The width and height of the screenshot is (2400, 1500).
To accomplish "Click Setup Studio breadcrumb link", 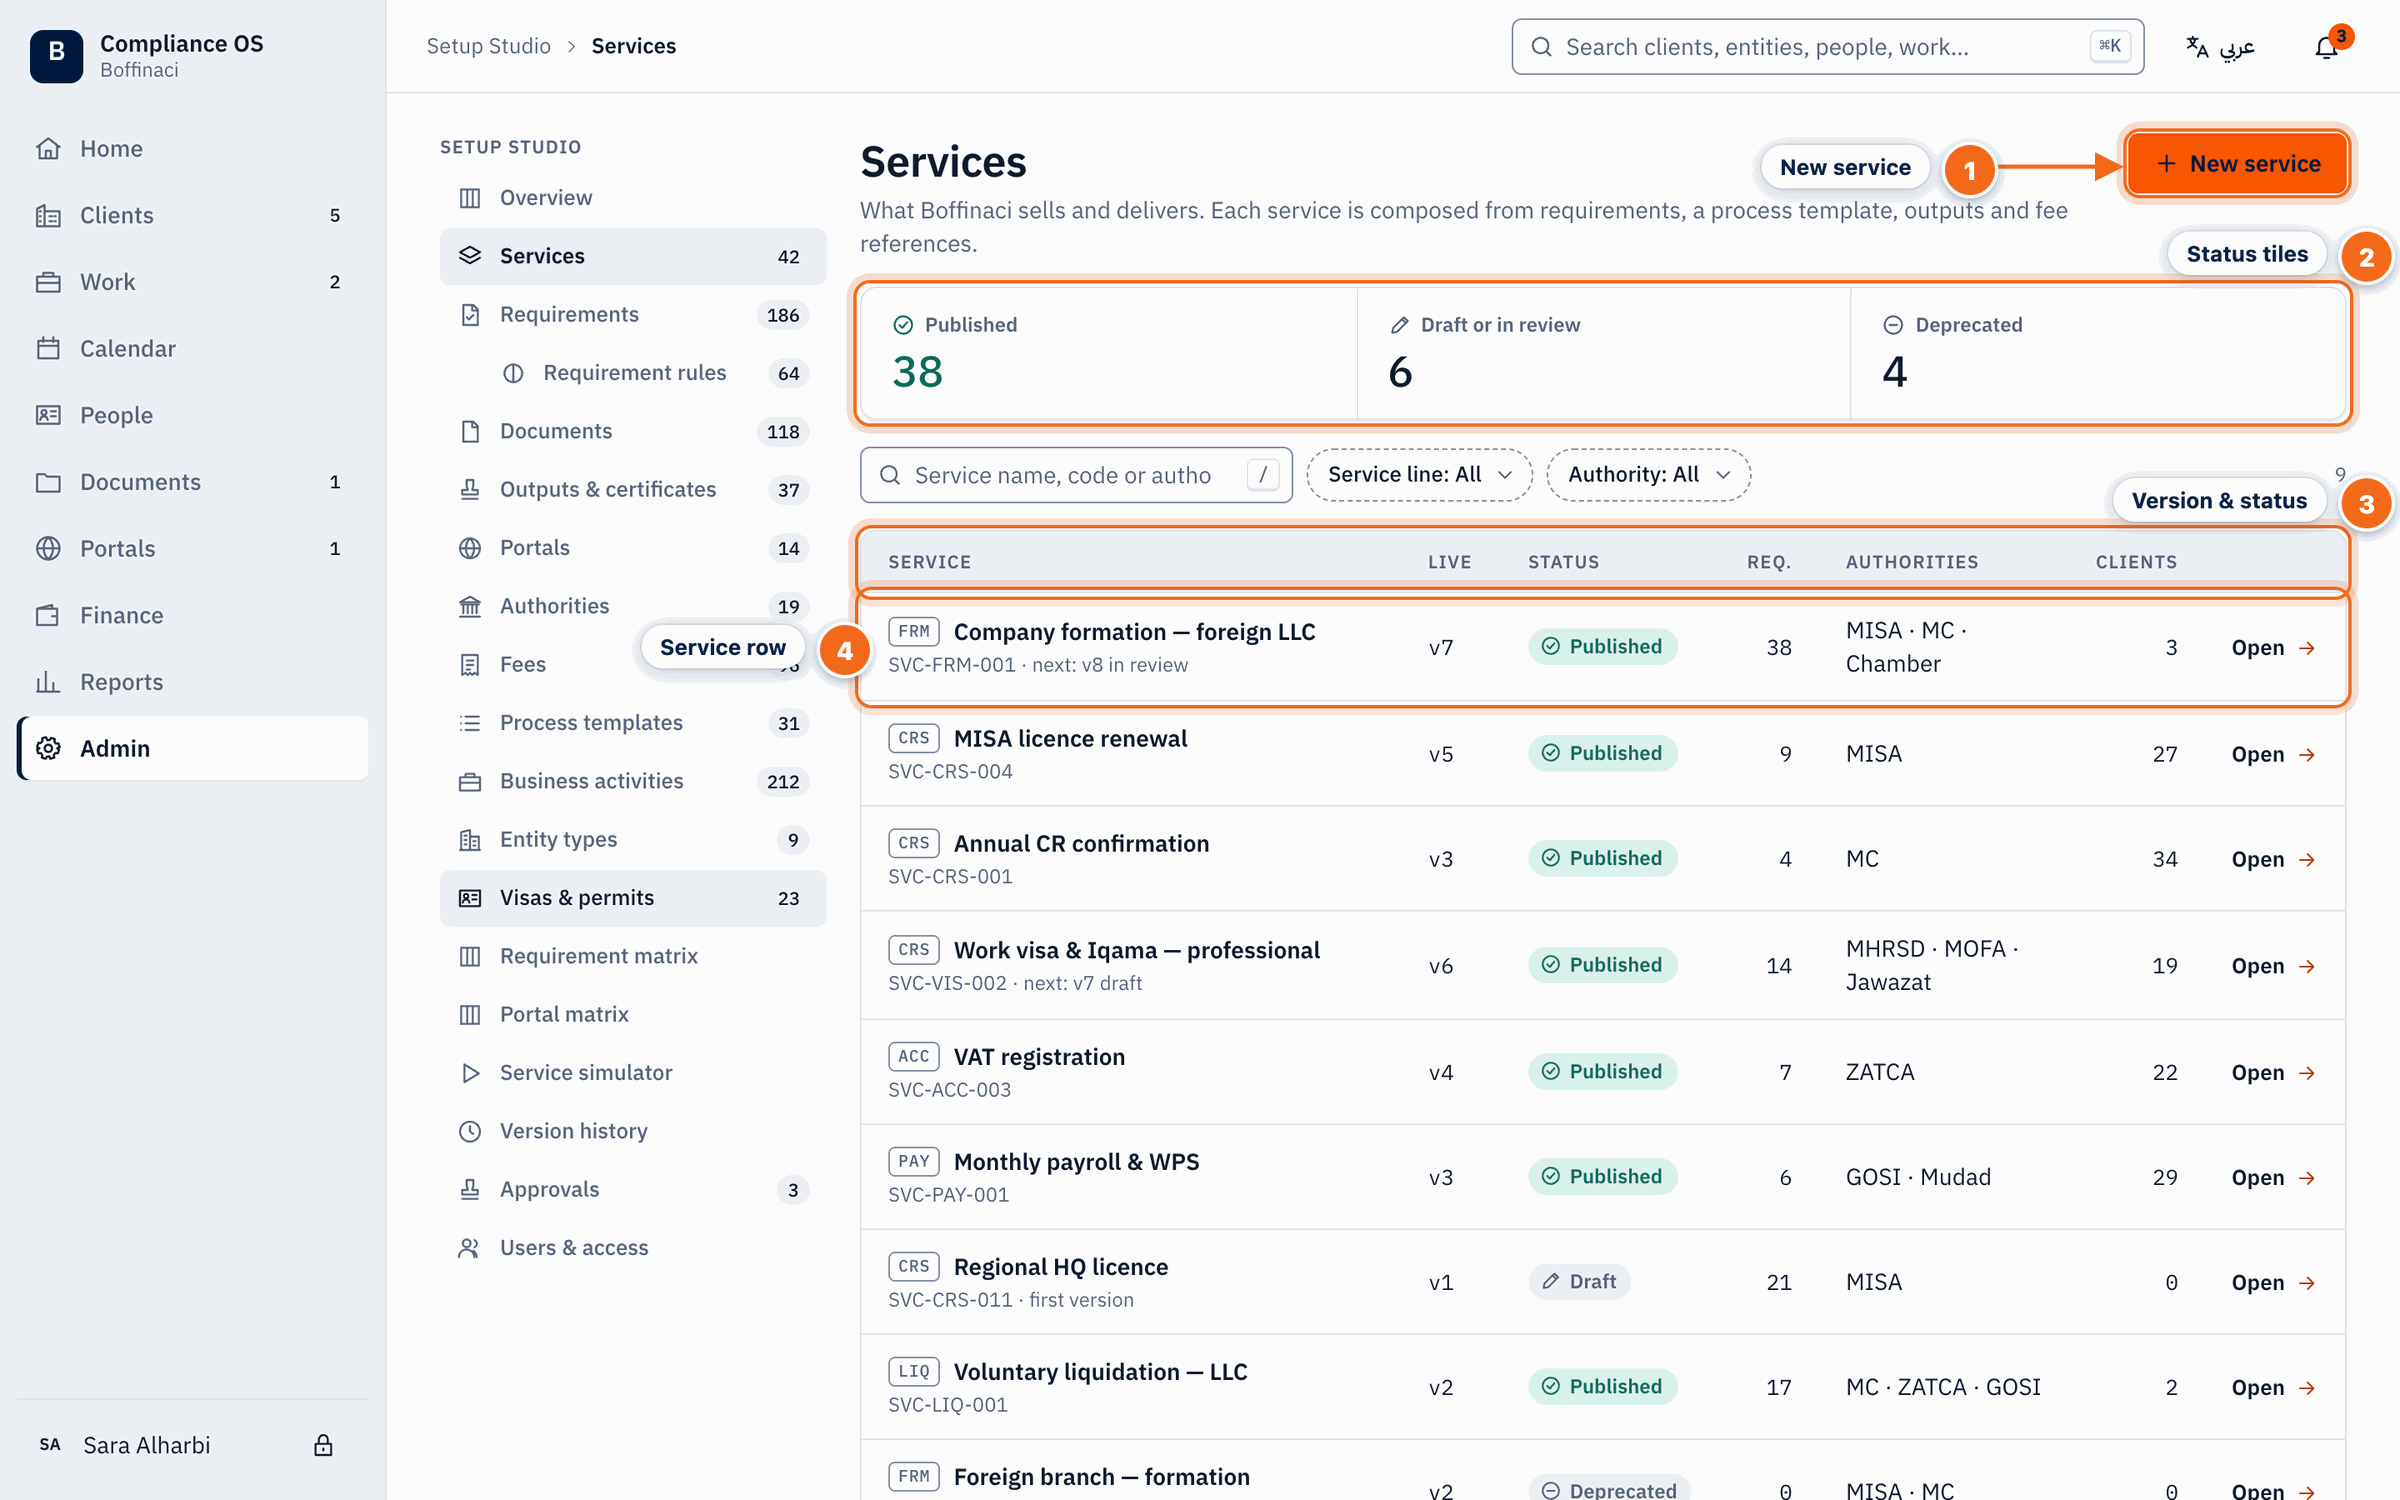I will pos(488,46).
